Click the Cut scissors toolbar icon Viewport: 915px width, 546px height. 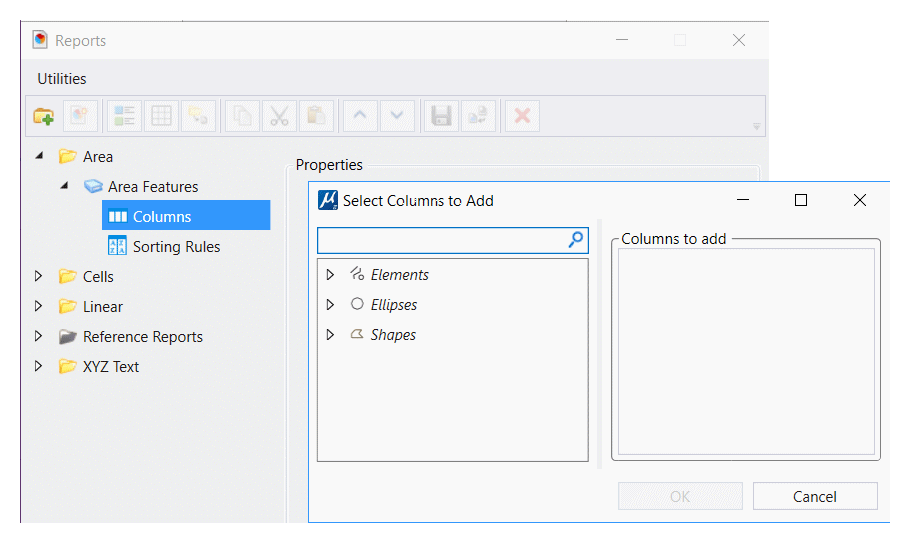279,116
